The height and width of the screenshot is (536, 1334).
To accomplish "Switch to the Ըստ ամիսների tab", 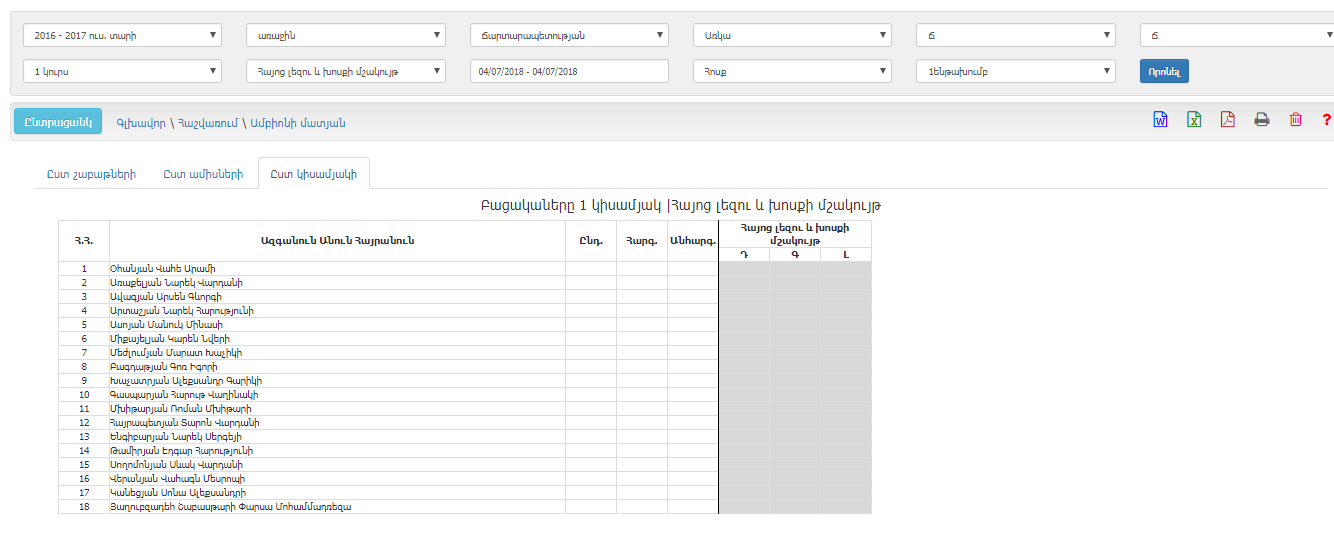I will coord(203,174).
